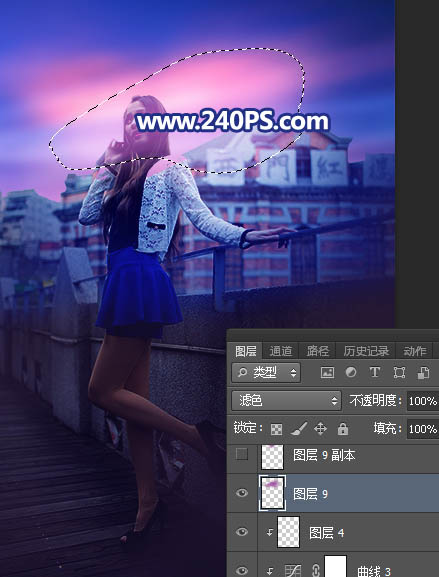Image resolution: width=439 pixels, height=577 pixels.
Task: Select the 图层 9 layer thumbnail
Action: [x=272, y=493]
